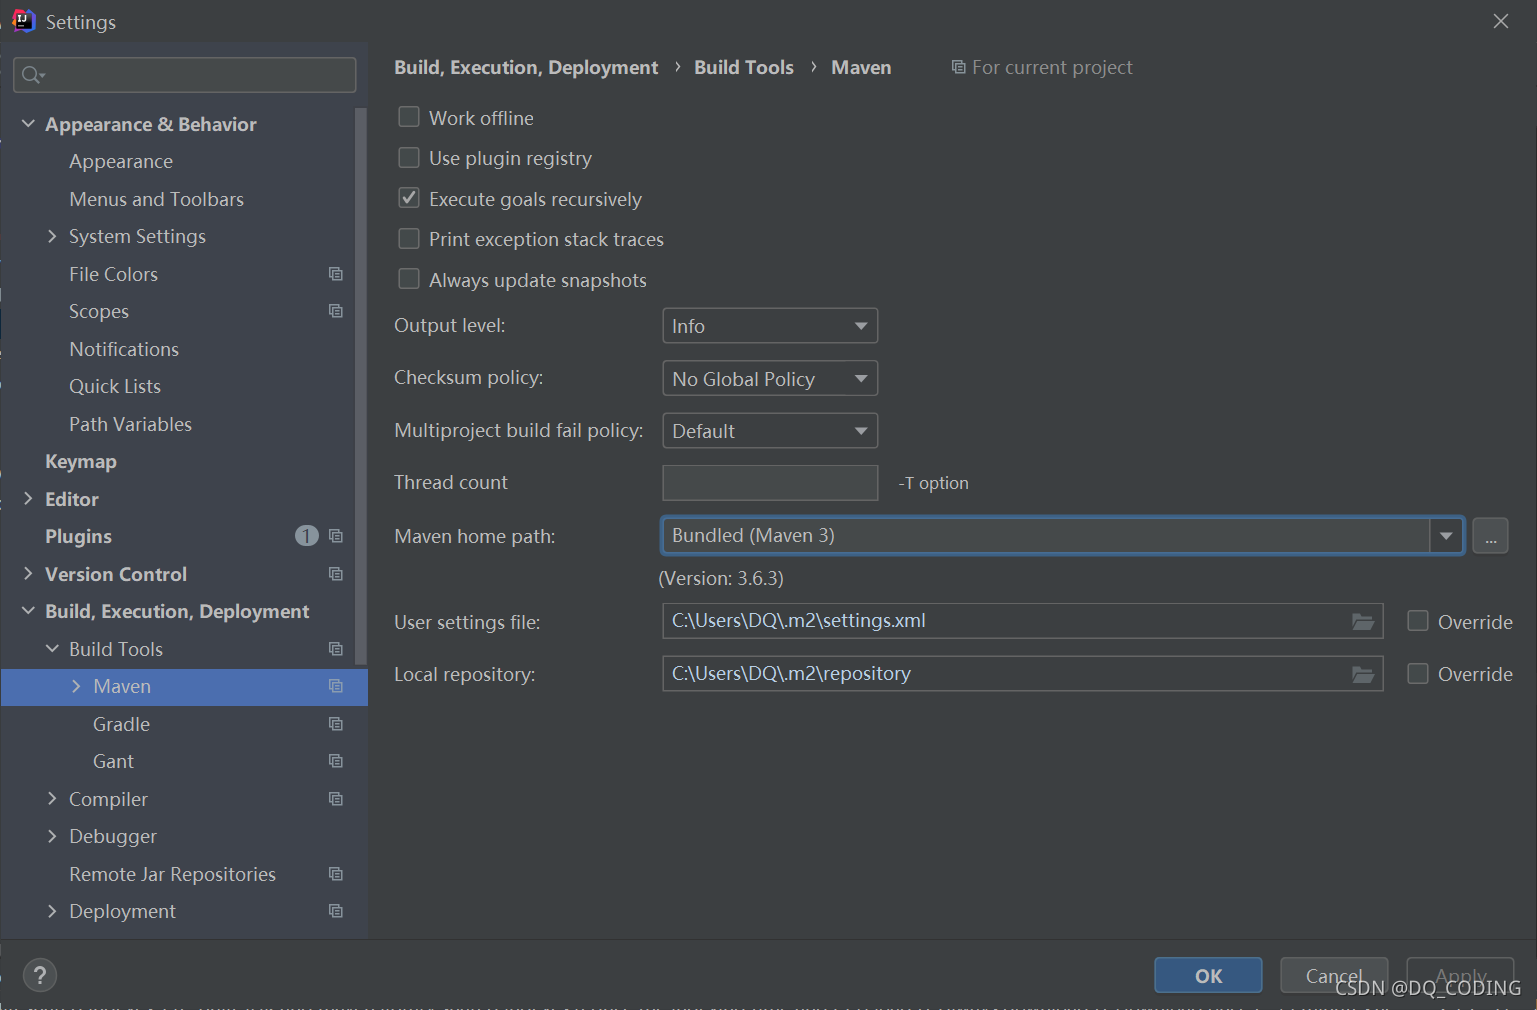The width and height of the screenshot is (1537, 1010).
Task: Open help with the question mark button
Action: point(40,975)
